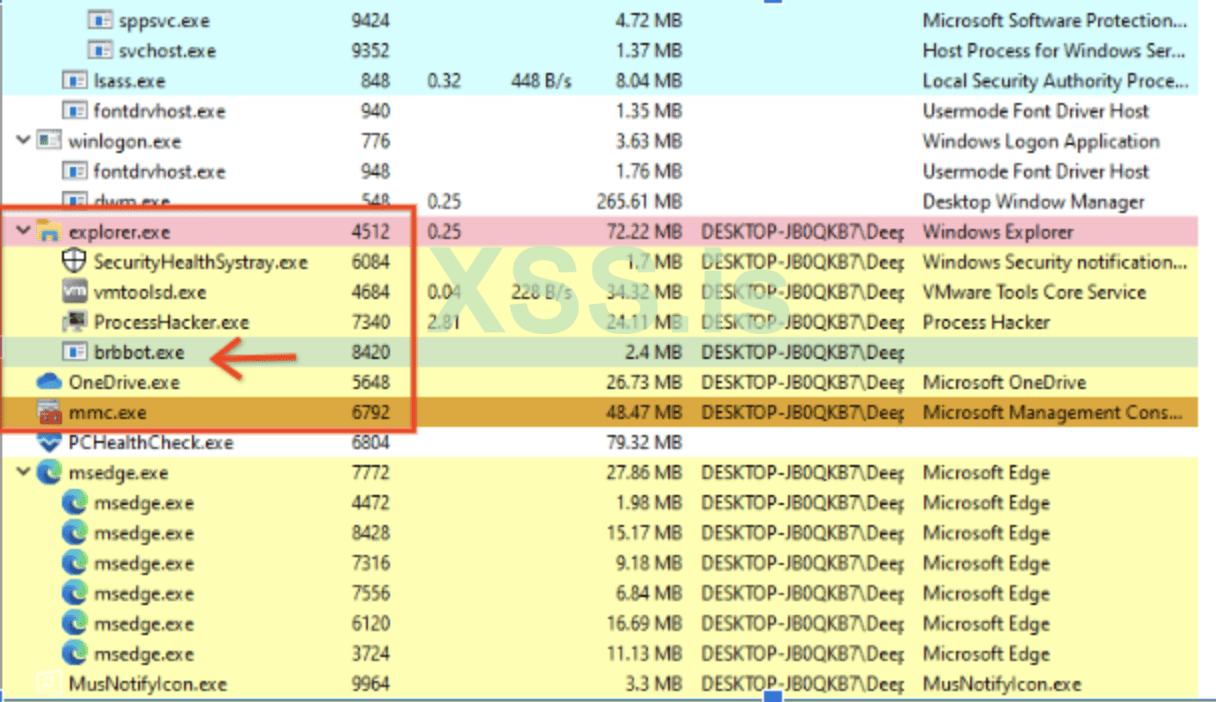Select the brbbot.exe process name
The width and height of the screenshot is (1216, 702).
[139, 352]
